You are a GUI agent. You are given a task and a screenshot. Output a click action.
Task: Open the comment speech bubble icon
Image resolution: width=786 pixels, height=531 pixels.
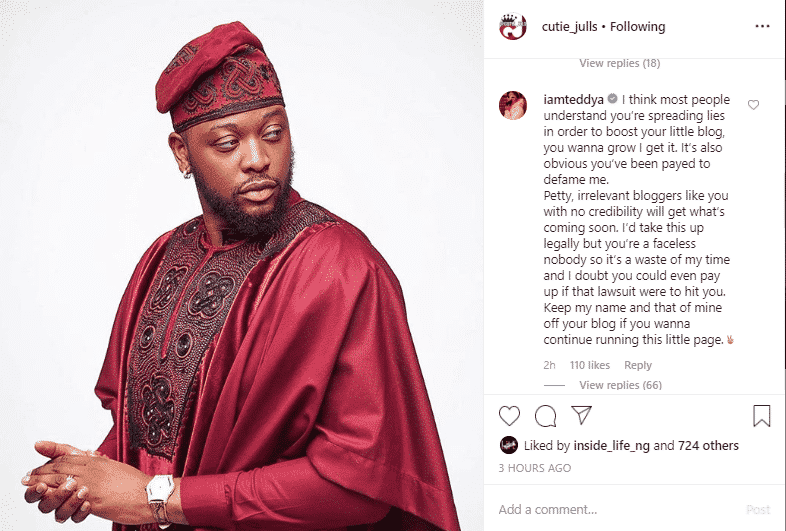tap(545, 416)
